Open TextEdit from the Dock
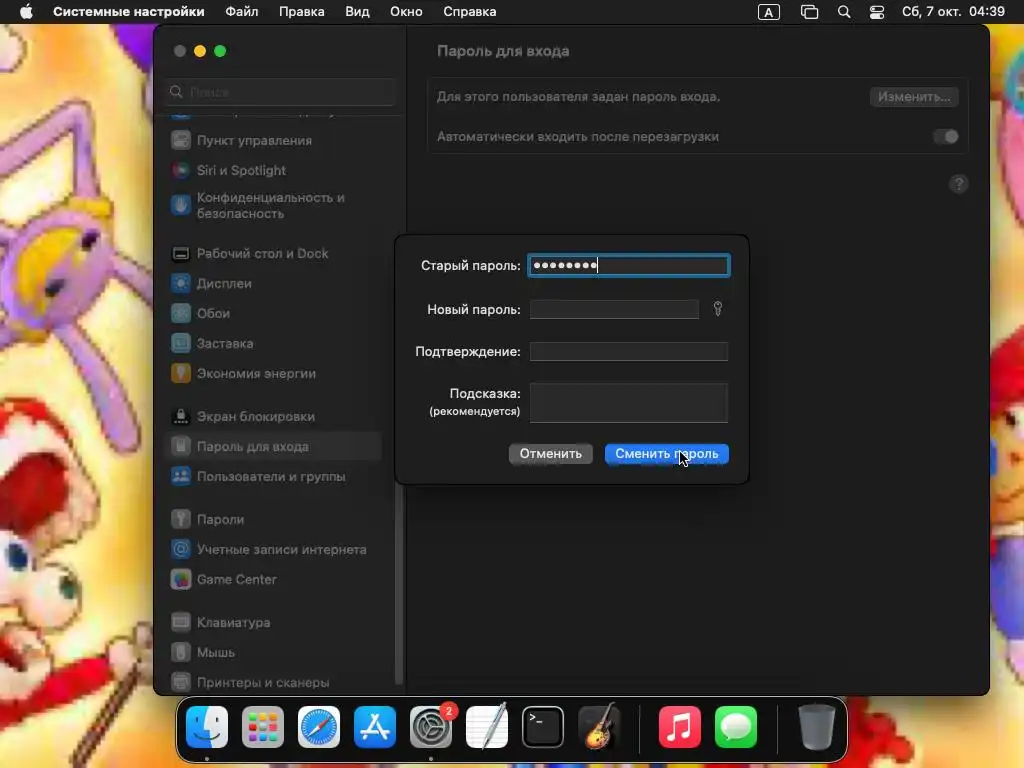Image resolution: width=1024 pixels, height=768 pixels. [487, 727]
